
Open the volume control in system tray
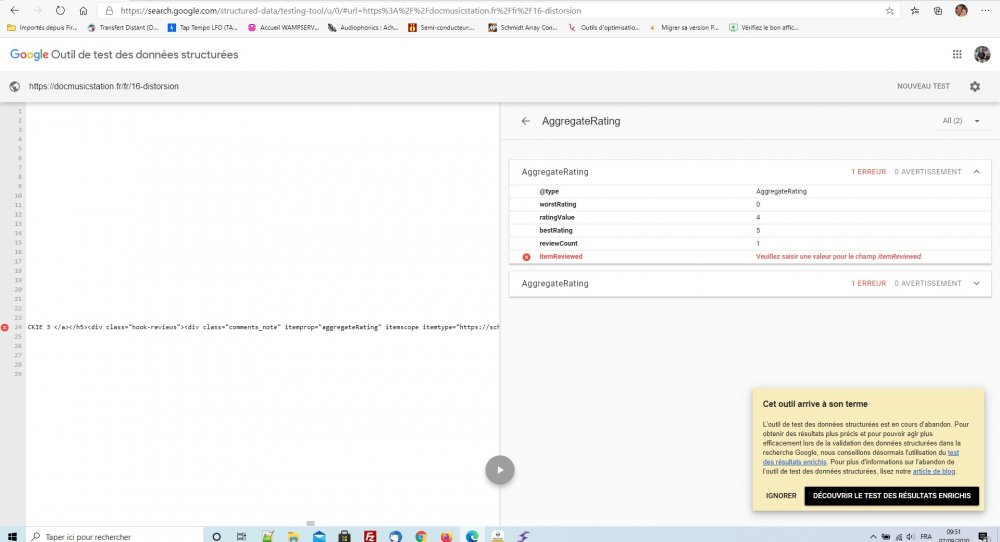pyautogui.click(x=910, y=536)
